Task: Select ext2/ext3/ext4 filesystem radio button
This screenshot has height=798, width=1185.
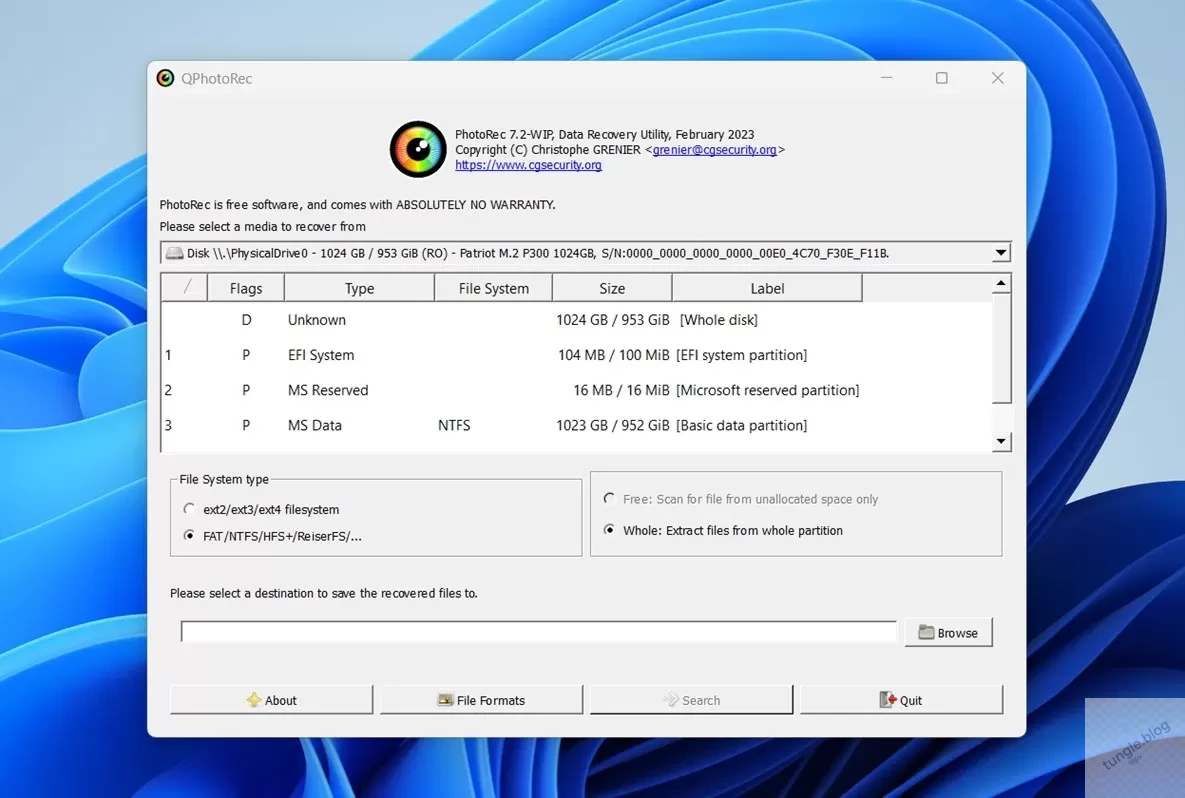Action: [189, 509]
